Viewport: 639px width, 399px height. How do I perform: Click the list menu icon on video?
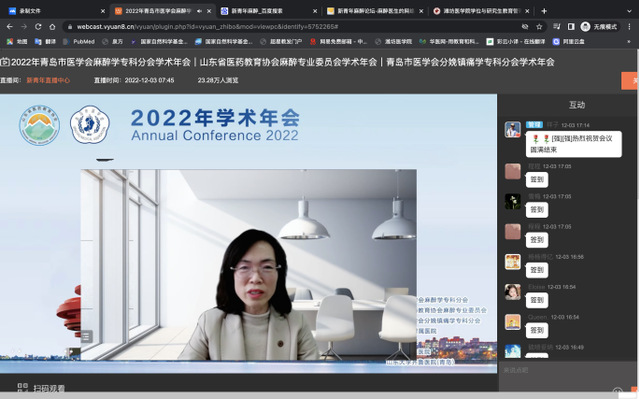pyautogui.click(x=86, y=336)
